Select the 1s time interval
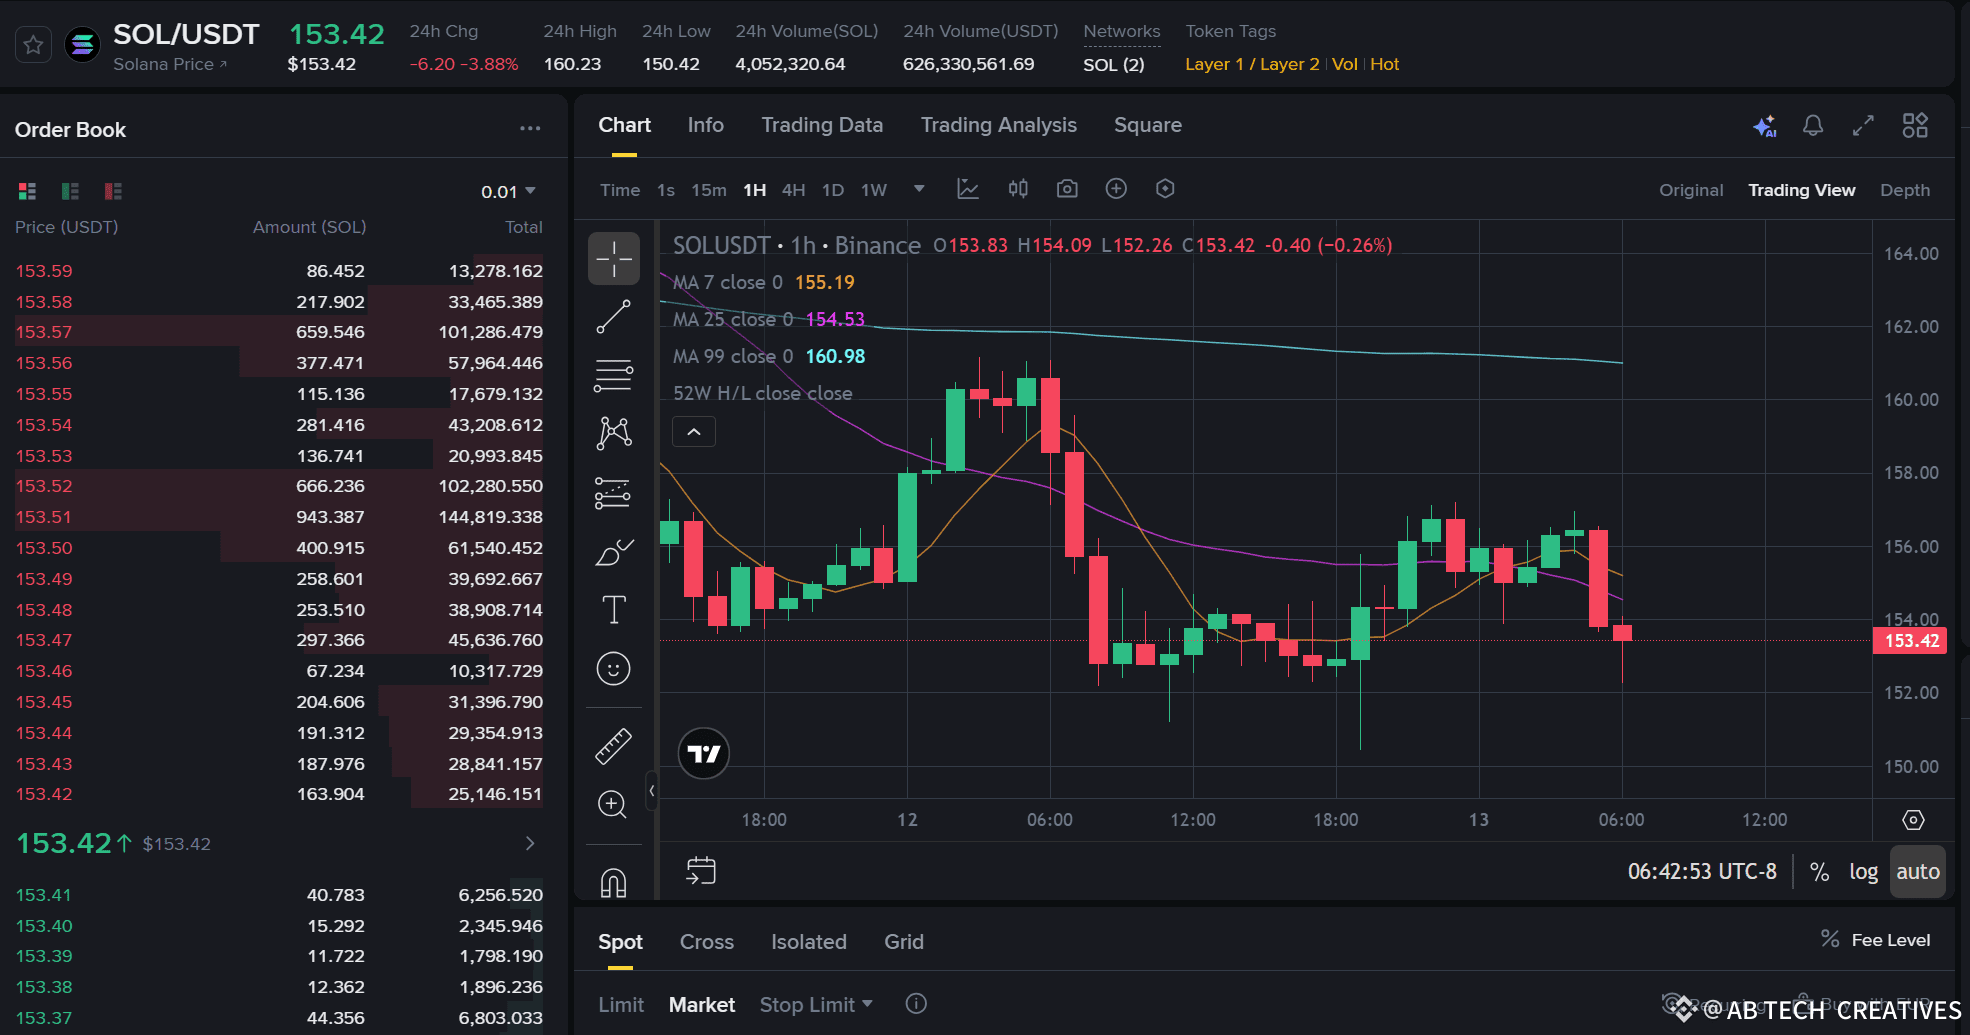Image resolution: width=1970 pixels, height=1035 pixels. click(666, 190)
